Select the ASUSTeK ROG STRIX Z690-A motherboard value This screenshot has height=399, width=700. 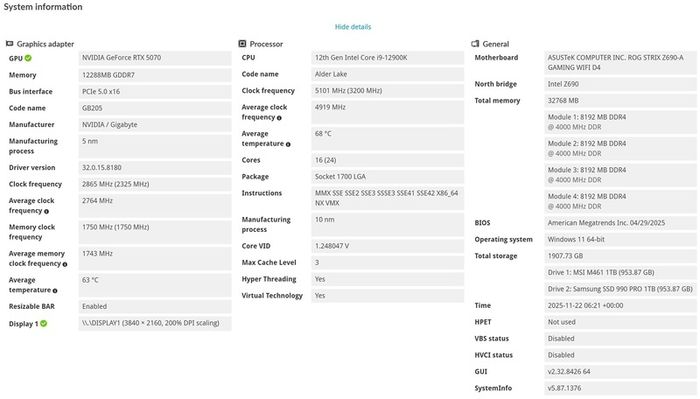[x=621, y=62]
